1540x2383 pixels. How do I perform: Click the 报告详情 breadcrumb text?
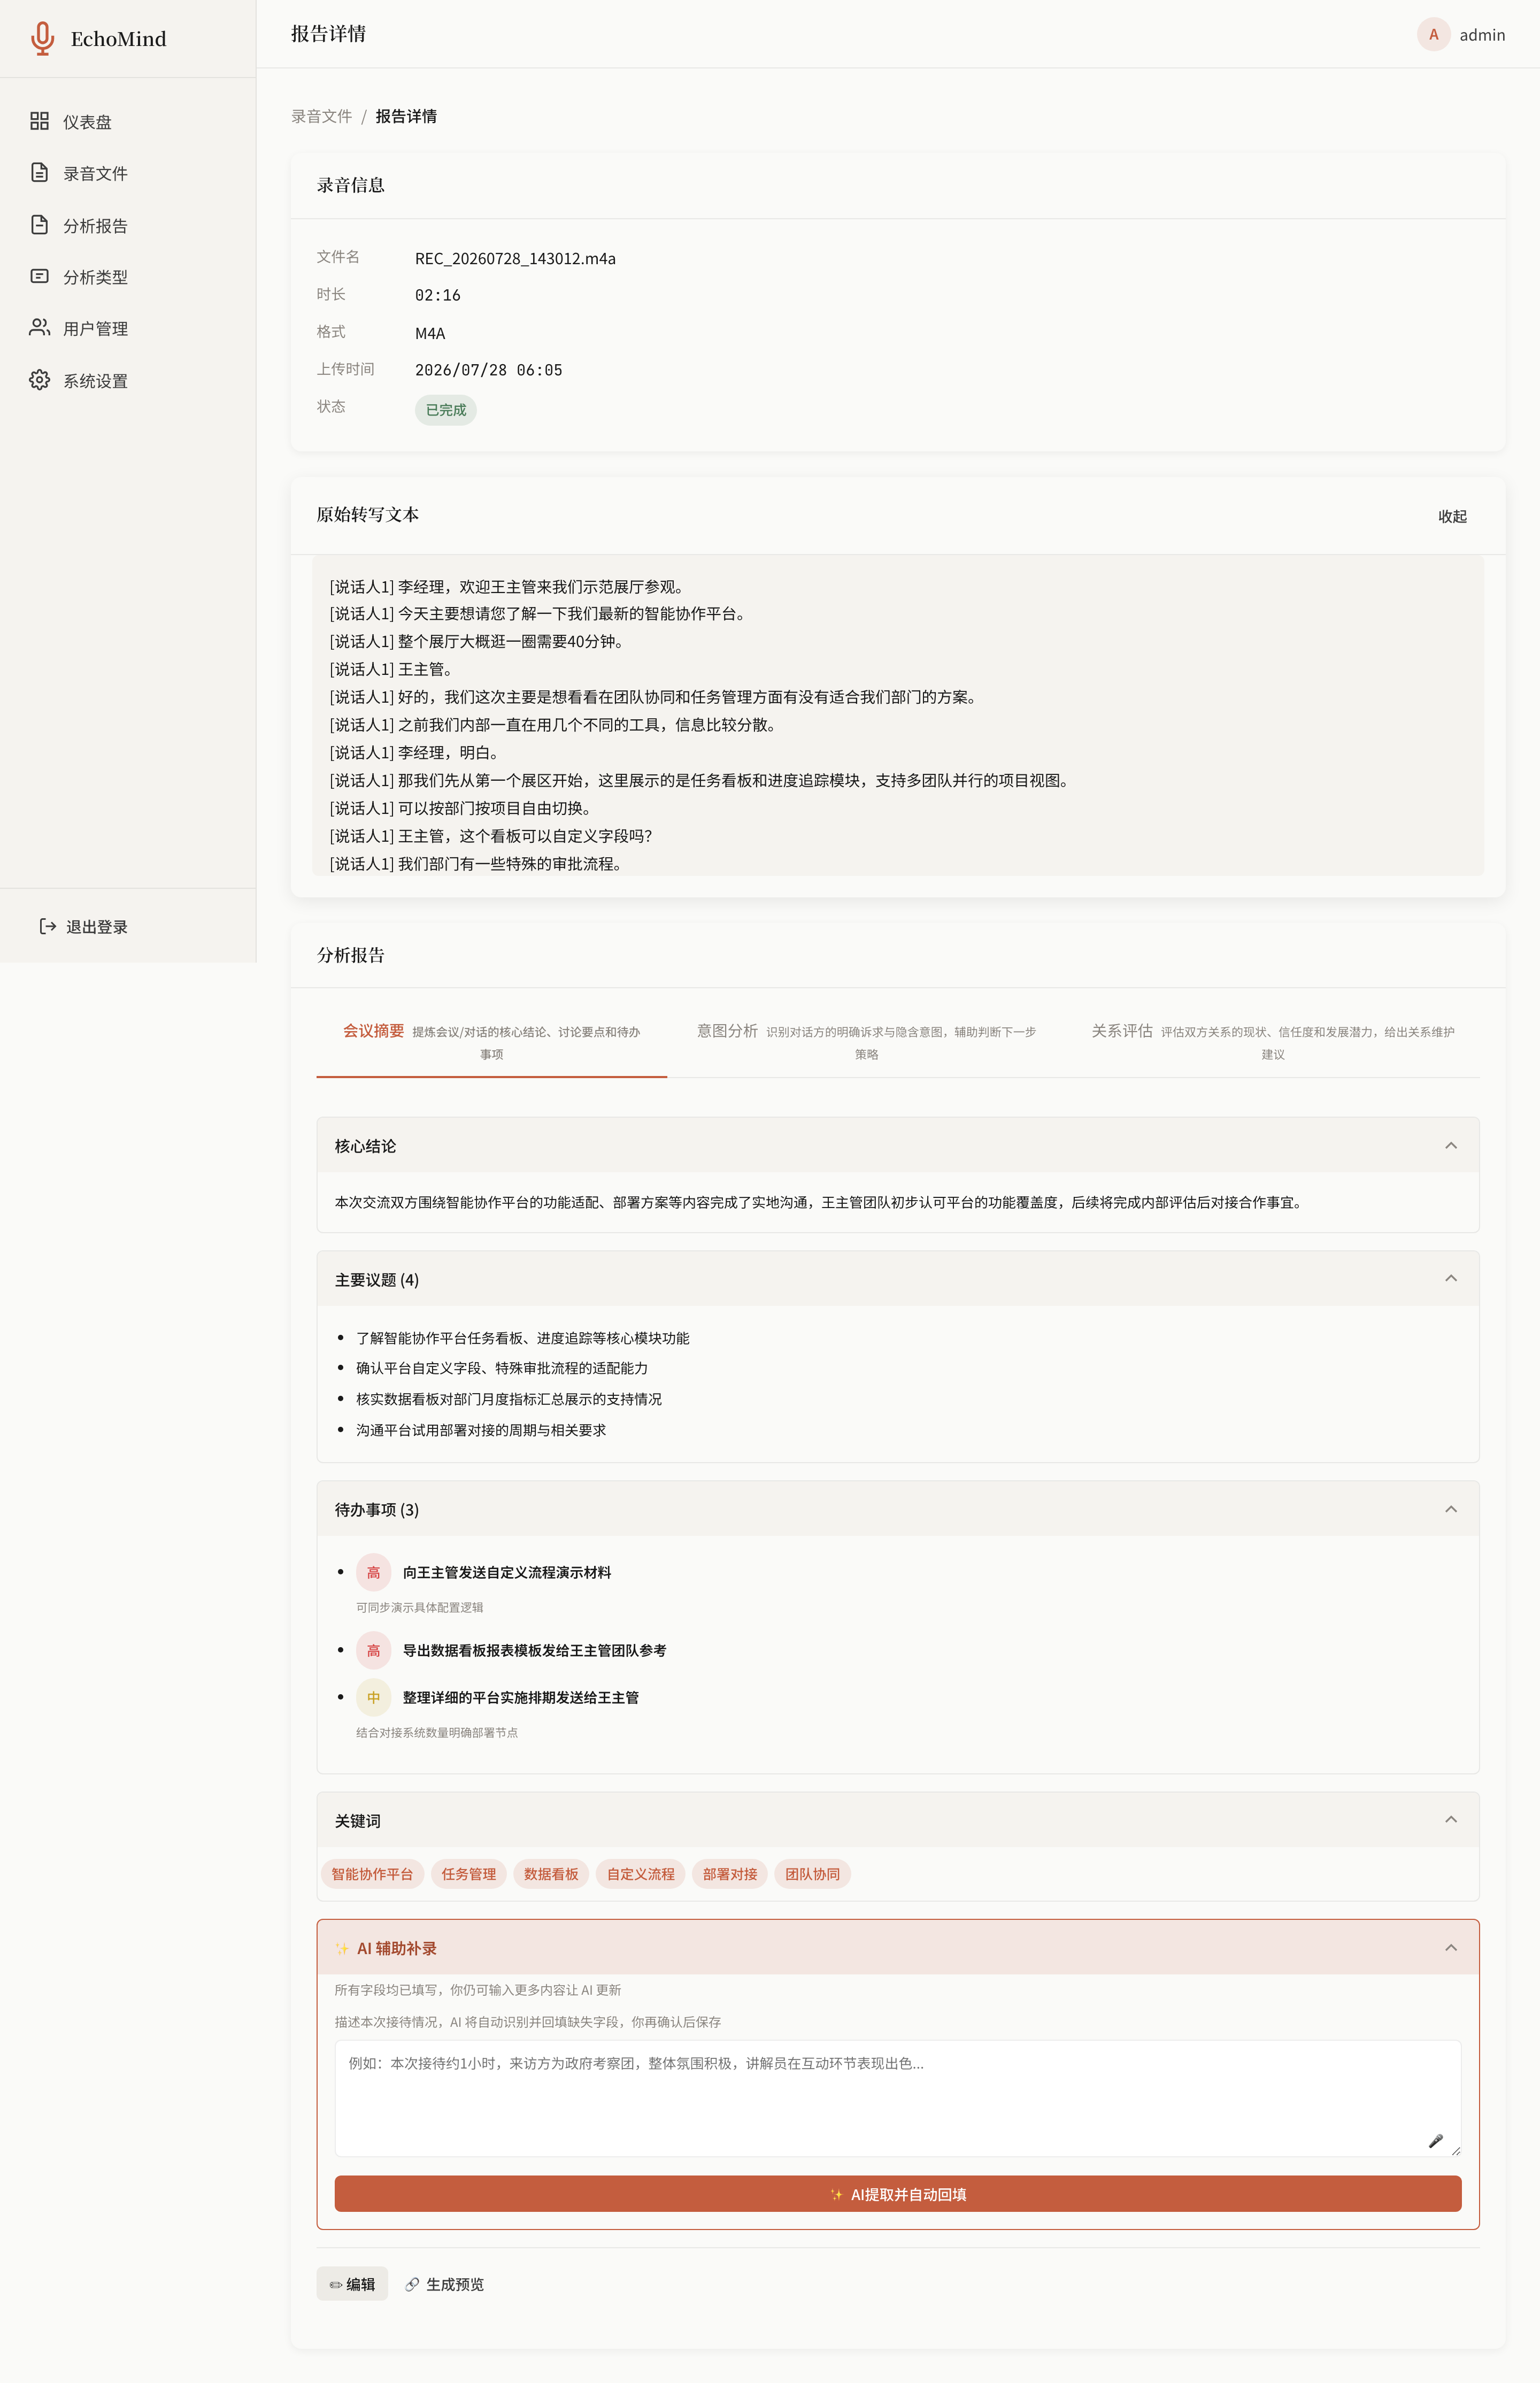click(x=406, y=116)
